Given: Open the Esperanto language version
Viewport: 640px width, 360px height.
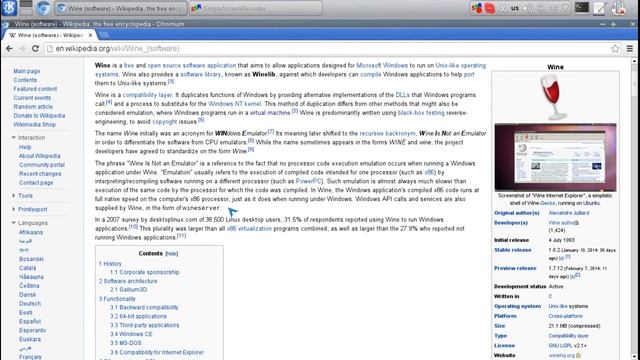Looking at the screenshot, I should (x=32, y=330).
